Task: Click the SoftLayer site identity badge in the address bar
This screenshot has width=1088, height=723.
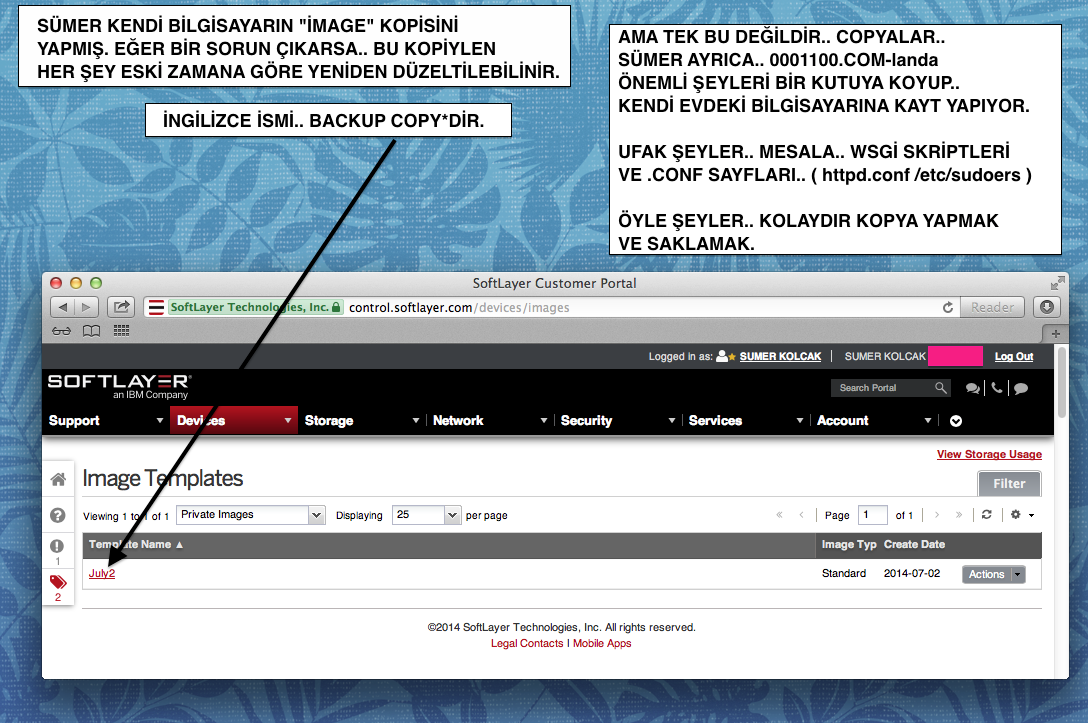Action: pos(256,307)
